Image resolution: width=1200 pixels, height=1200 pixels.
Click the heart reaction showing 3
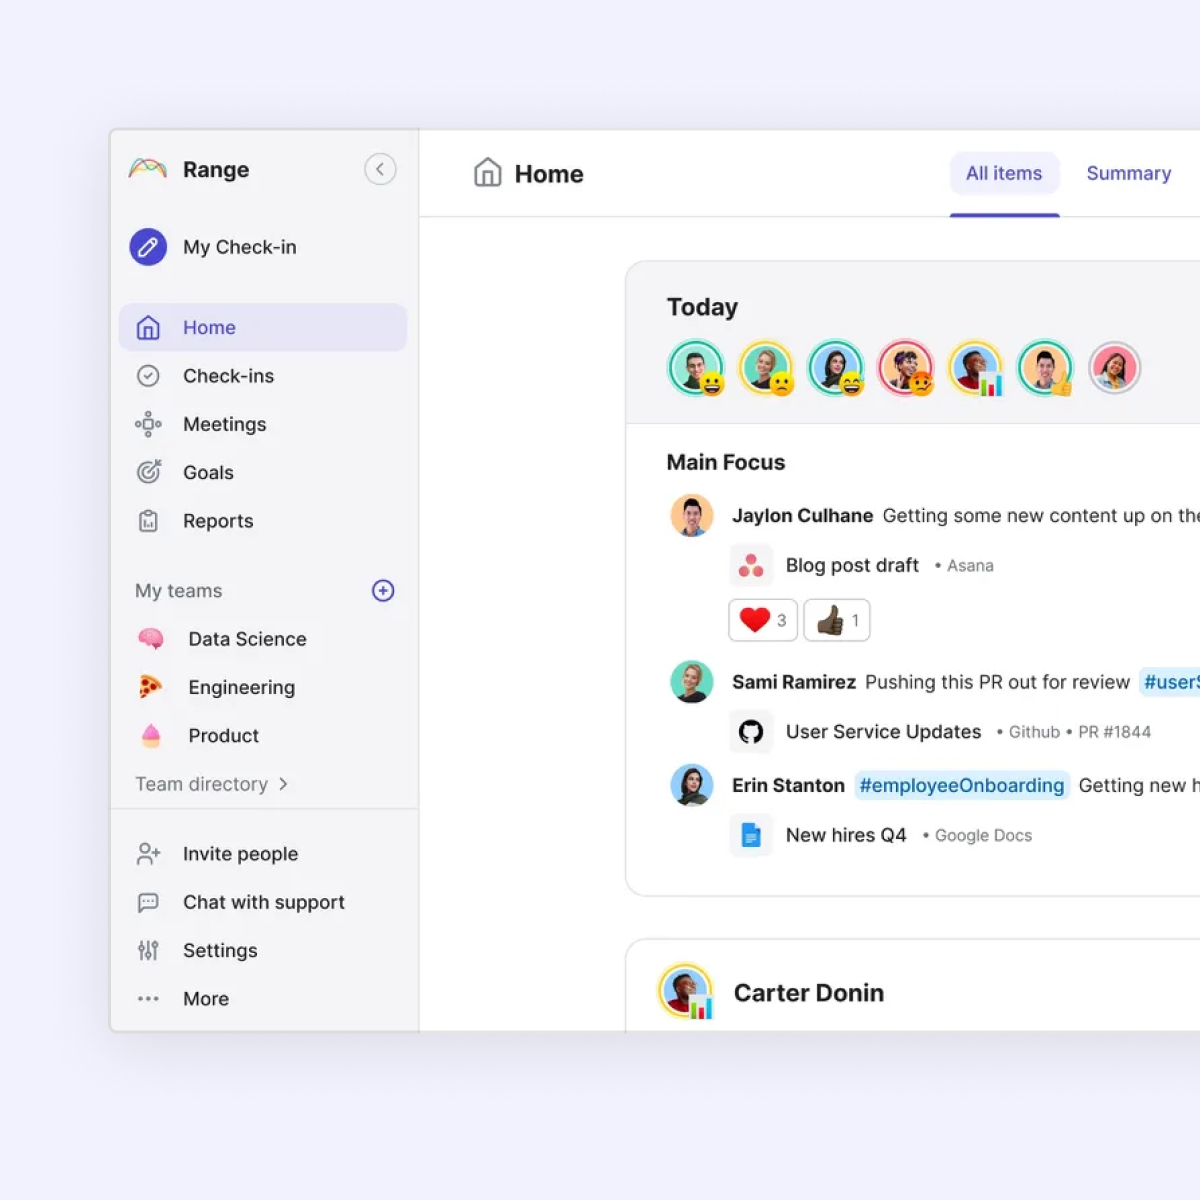pos(762,620)
